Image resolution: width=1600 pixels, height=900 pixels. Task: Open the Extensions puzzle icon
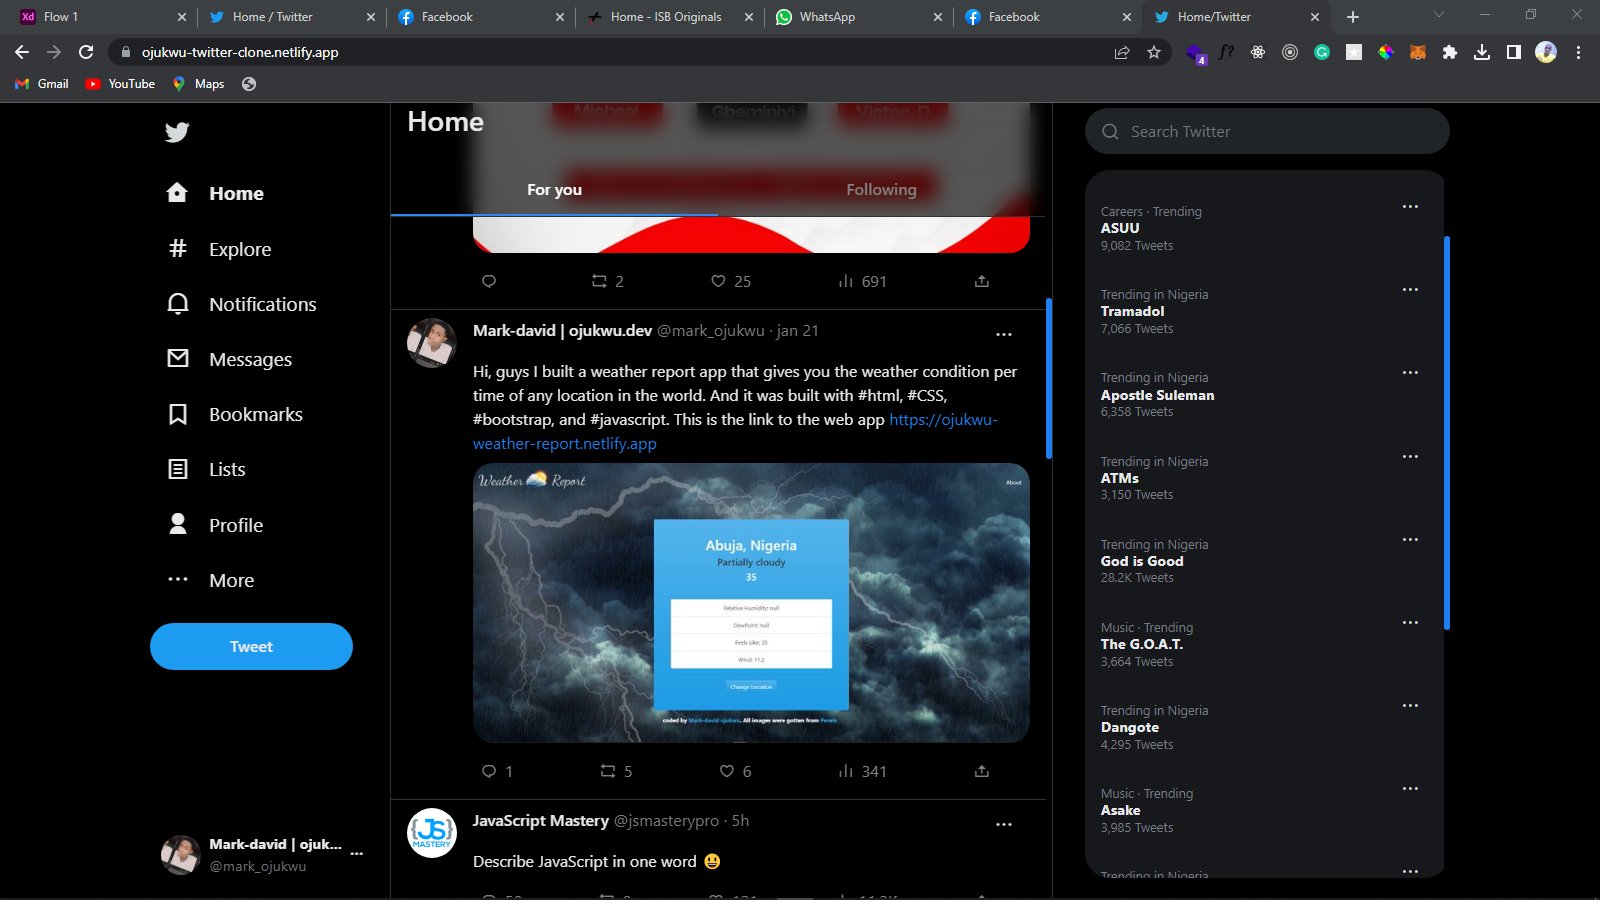point(1450,52)
